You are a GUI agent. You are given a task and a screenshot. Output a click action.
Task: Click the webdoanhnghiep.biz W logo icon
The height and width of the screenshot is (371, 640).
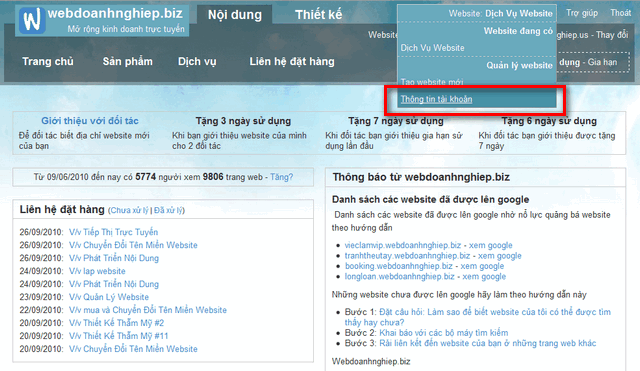[32, 20]
